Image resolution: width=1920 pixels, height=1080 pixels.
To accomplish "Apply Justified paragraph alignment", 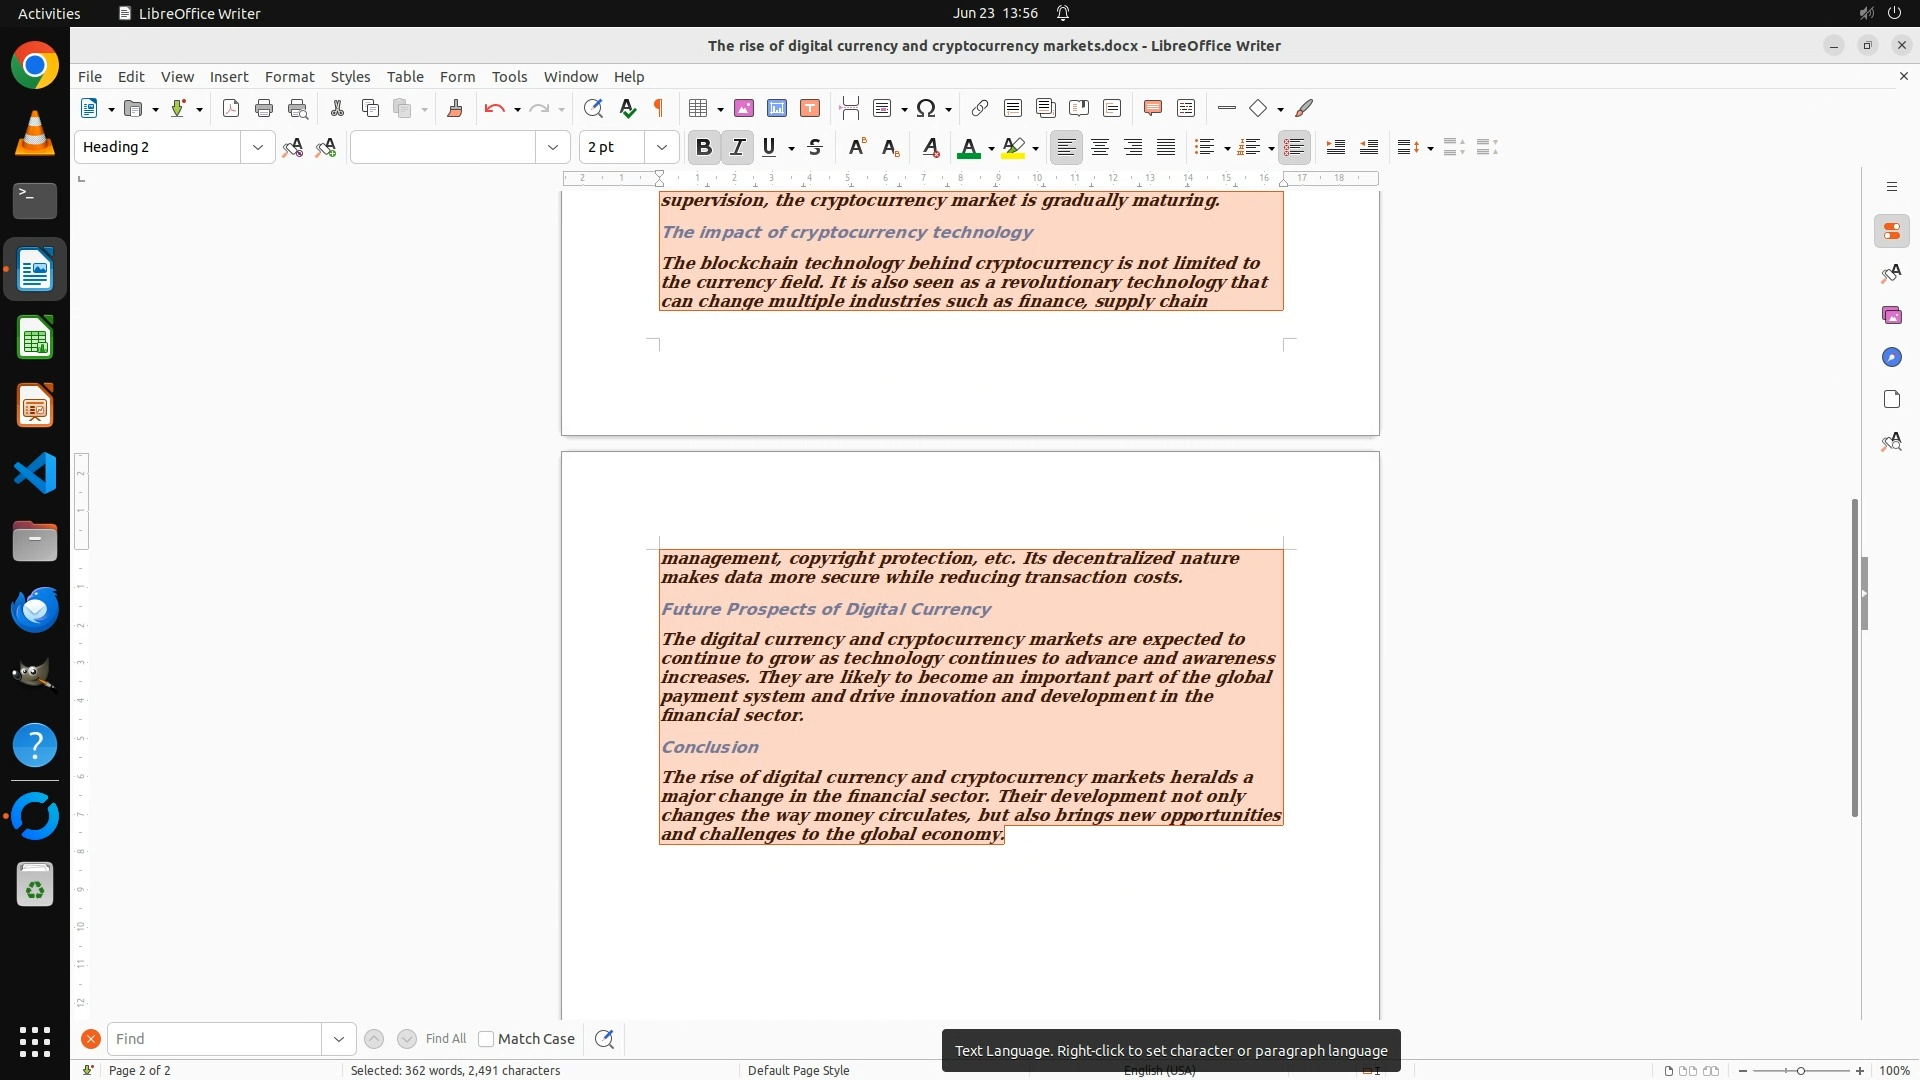I will point(1166,147).
